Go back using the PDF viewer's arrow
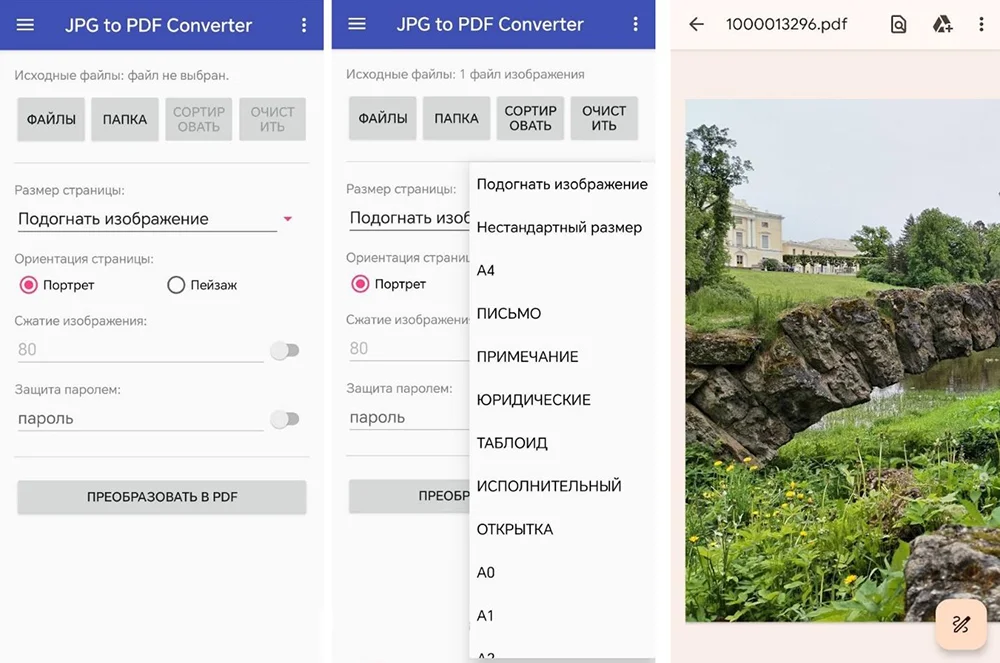The height and width of the screenshot is (663, 1000). pyautogui.click(x=696, y=25)
